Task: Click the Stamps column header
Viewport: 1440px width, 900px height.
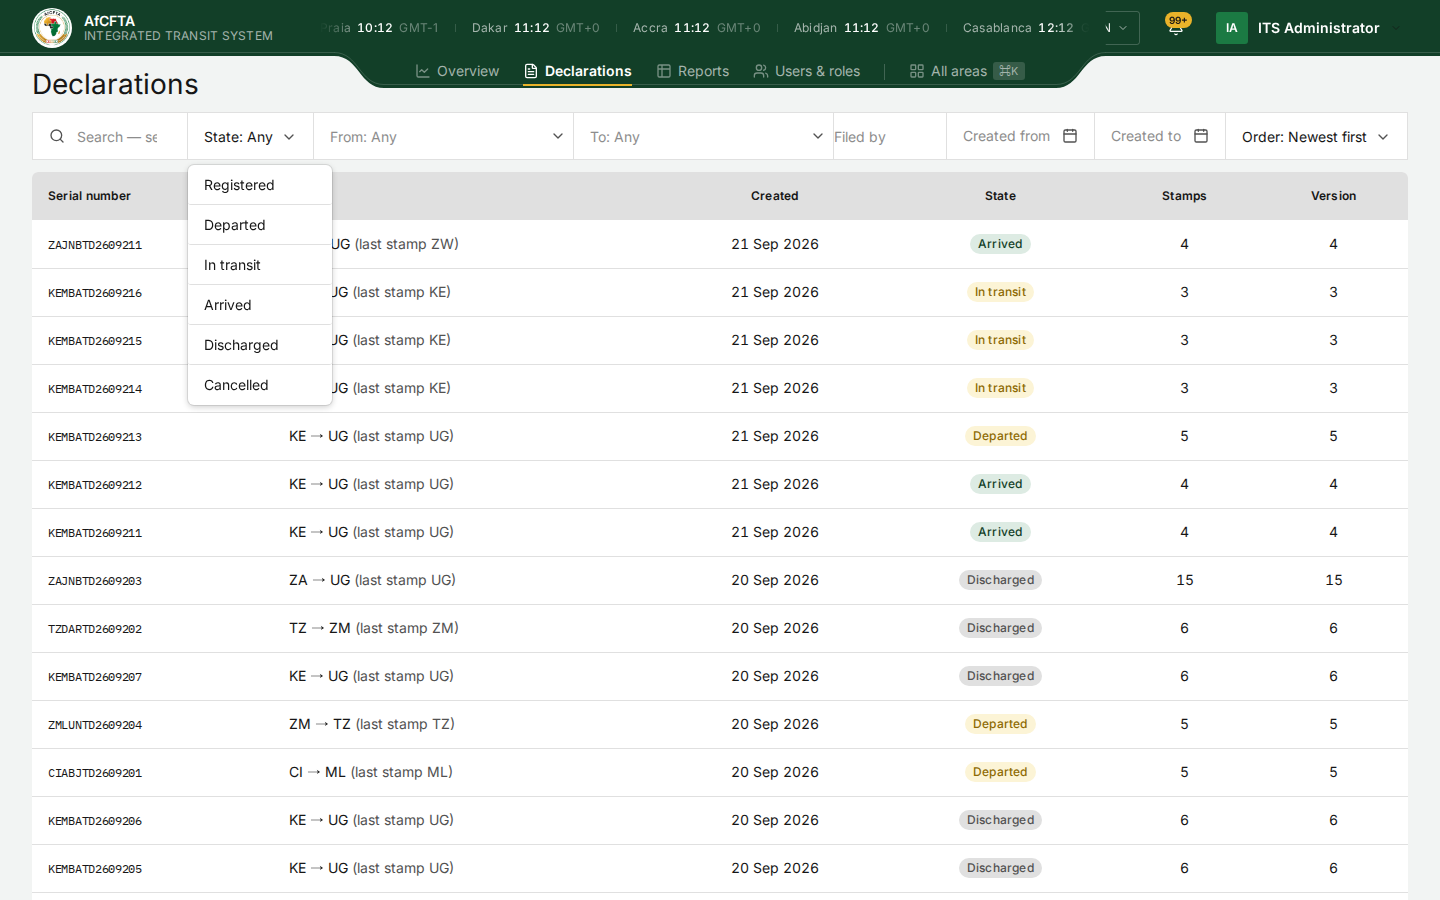Action: click(1184, 196)
